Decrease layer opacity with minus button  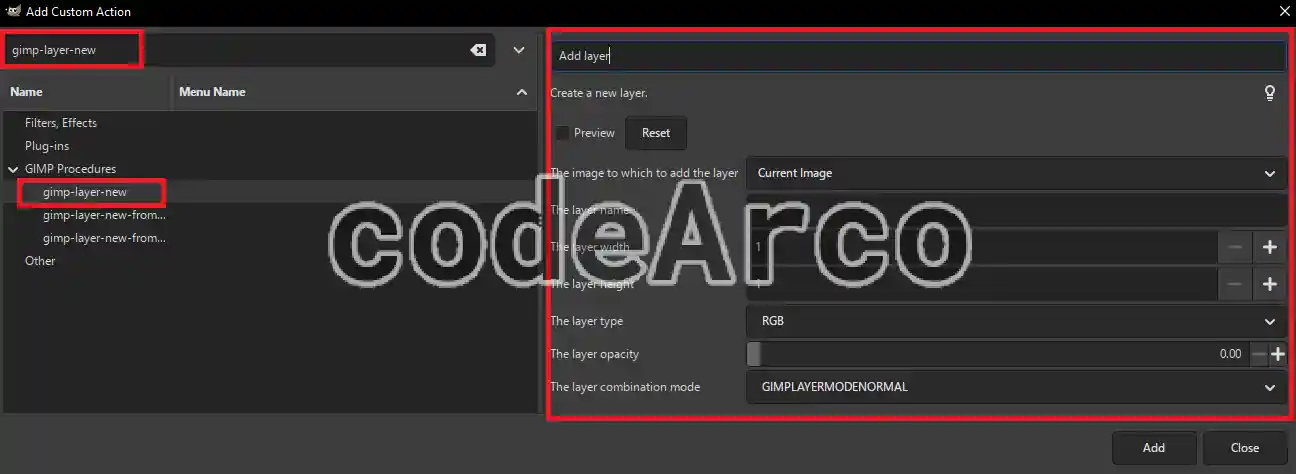click(1257, 354)
